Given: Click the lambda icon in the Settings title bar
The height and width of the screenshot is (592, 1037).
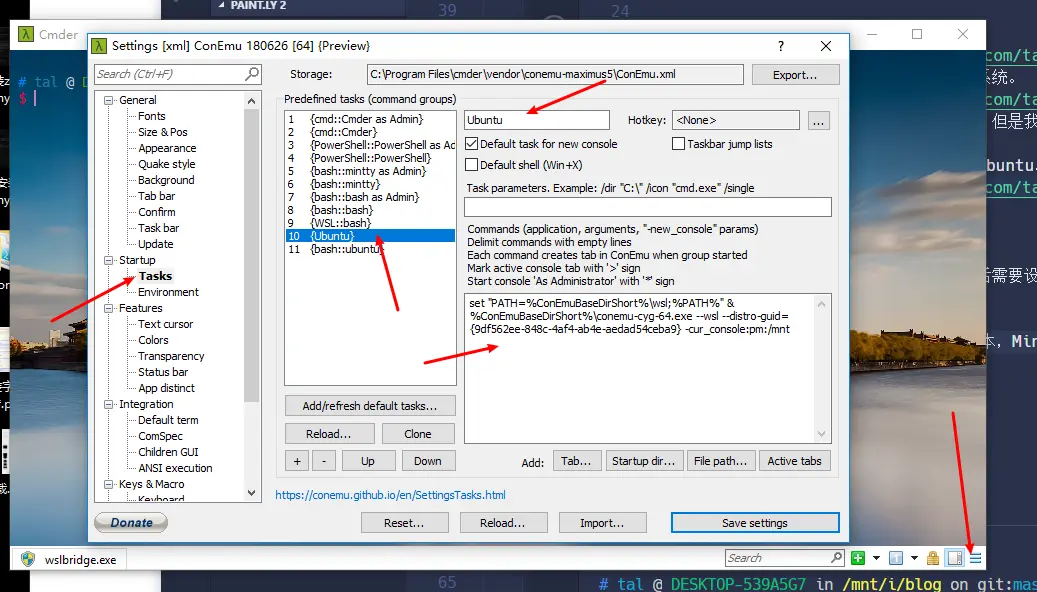Looking at the screenshot, I should click(x=99, y=46).
